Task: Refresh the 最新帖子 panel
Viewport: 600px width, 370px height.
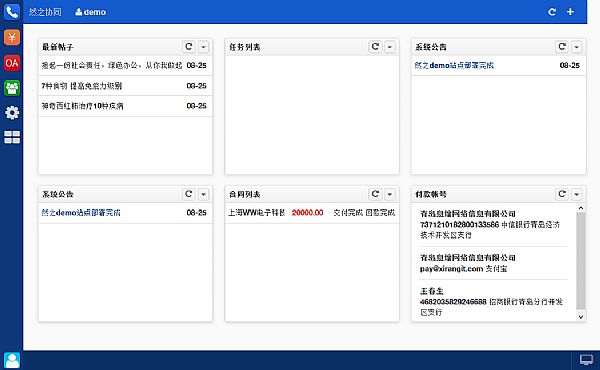Action: click(189, 47)
